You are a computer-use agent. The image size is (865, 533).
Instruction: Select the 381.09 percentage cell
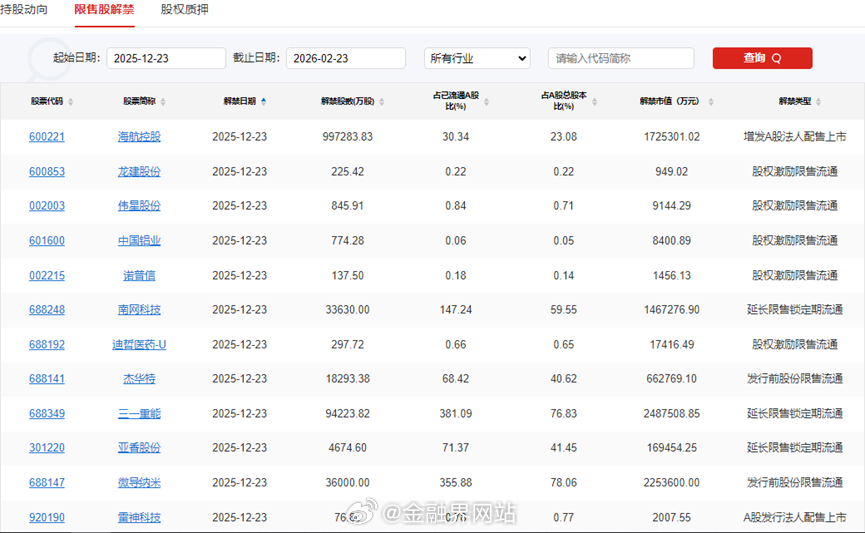456,413
